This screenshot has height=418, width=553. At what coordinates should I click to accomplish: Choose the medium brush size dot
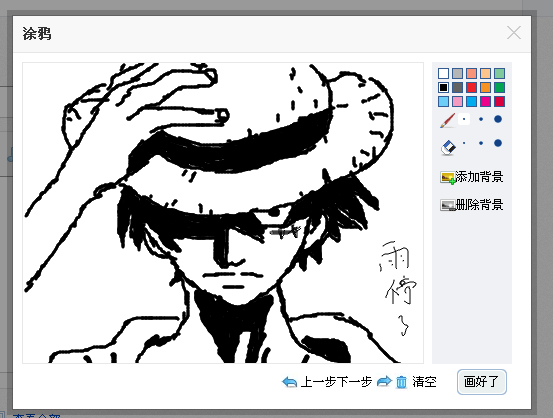click(x=481, y=119)
